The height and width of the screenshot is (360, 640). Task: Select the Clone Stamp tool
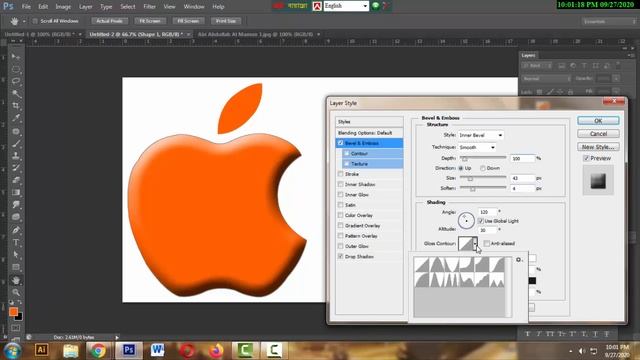[x=16, y=156]
